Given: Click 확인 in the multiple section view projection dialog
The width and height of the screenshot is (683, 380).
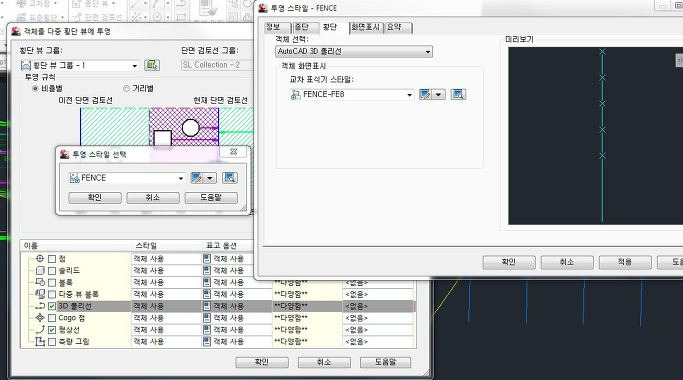Looking at the screenshot, I should coord(262,362).
